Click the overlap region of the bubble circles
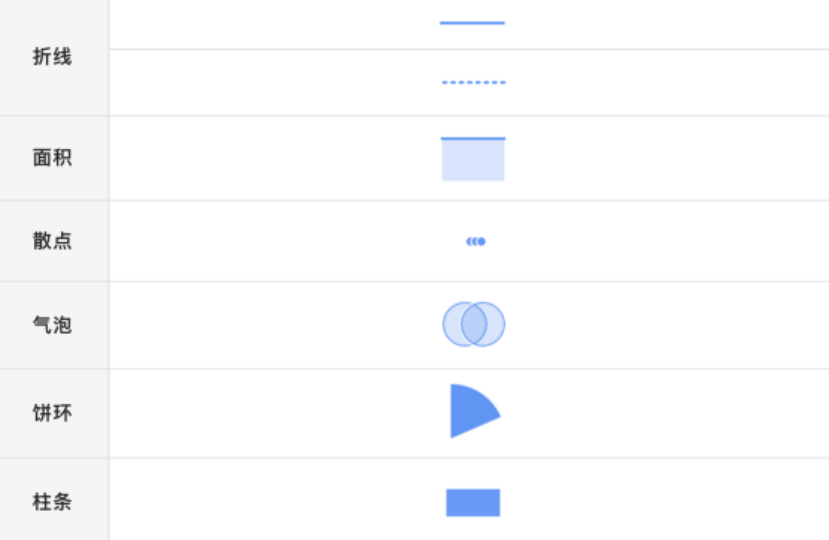 pyautogui.click(x=474, y=324)
